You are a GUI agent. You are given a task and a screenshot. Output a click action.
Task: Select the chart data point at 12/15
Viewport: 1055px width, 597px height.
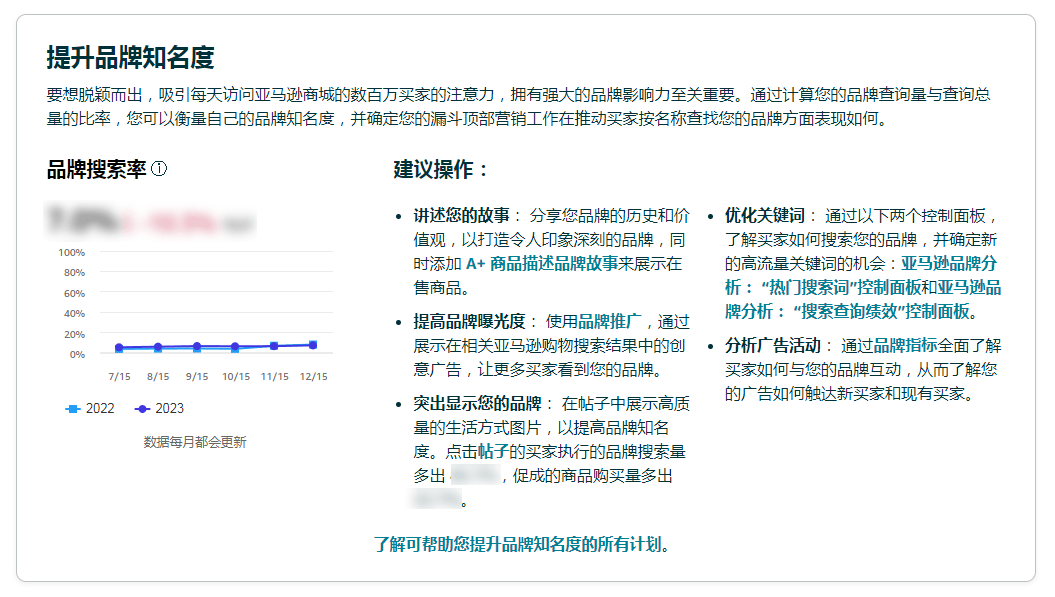click(x=313, y=344)
